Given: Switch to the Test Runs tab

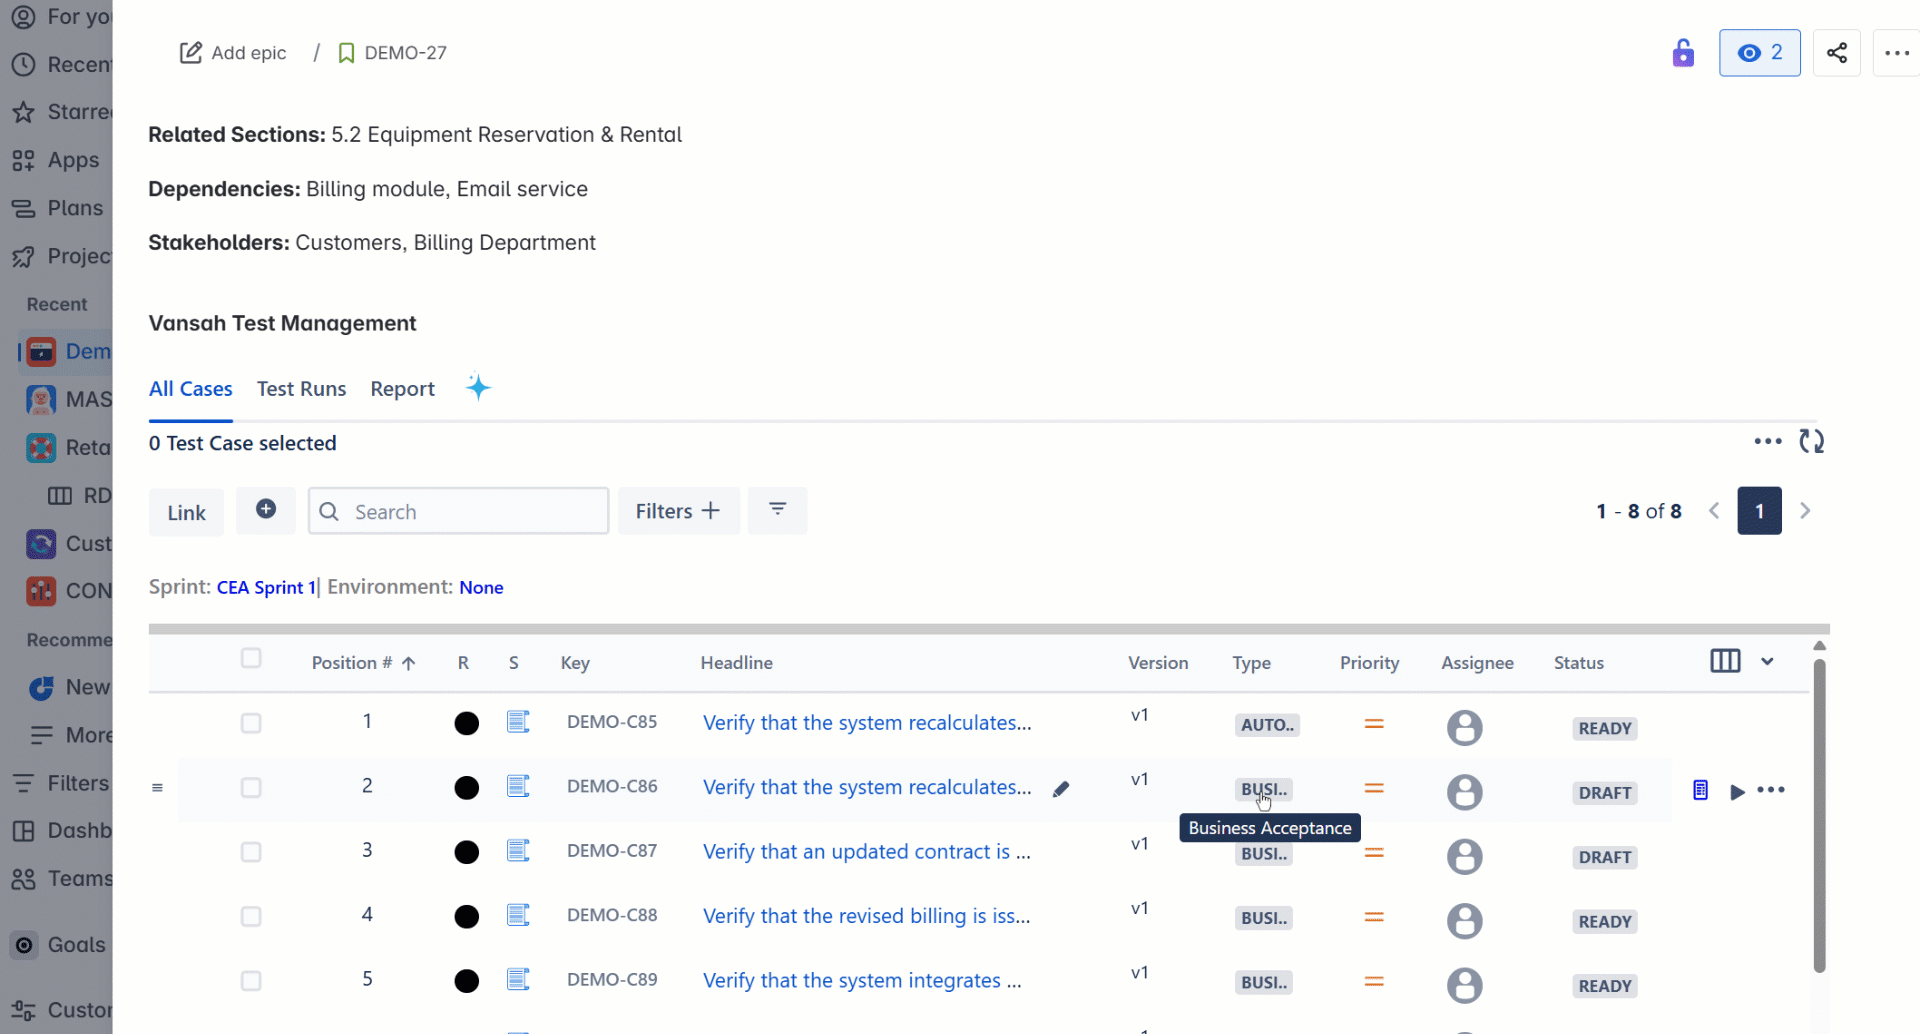Looking at the screenshot, I should click(301, 389).
